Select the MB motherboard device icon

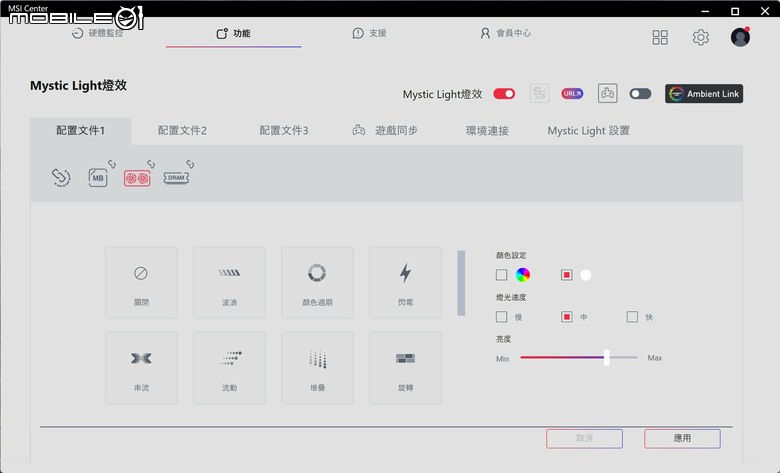point(98,178)
